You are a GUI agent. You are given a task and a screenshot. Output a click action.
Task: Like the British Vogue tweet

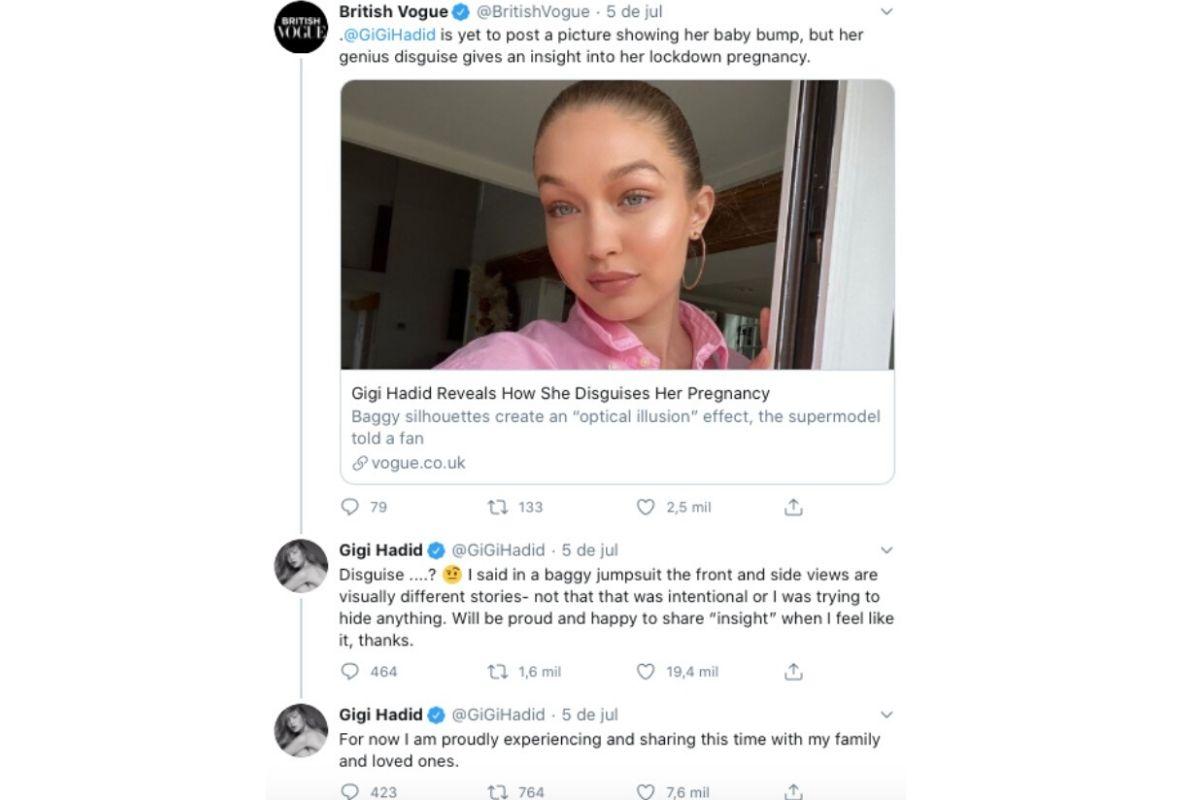point(646,507)
